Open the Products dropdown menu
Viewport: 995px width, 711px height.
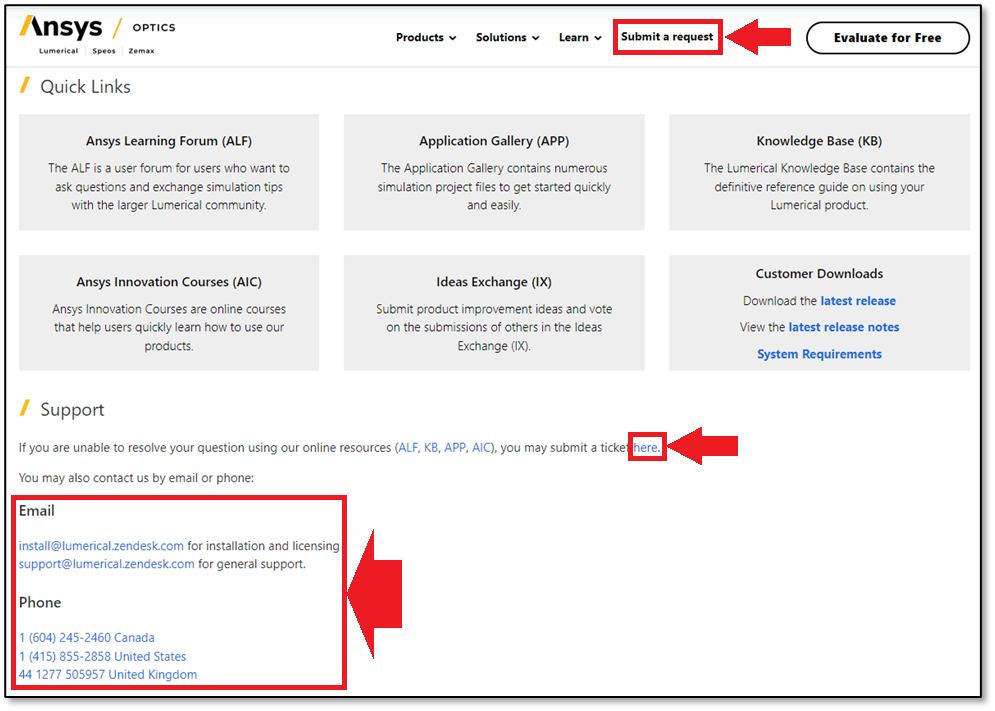(x=426, y=37)
